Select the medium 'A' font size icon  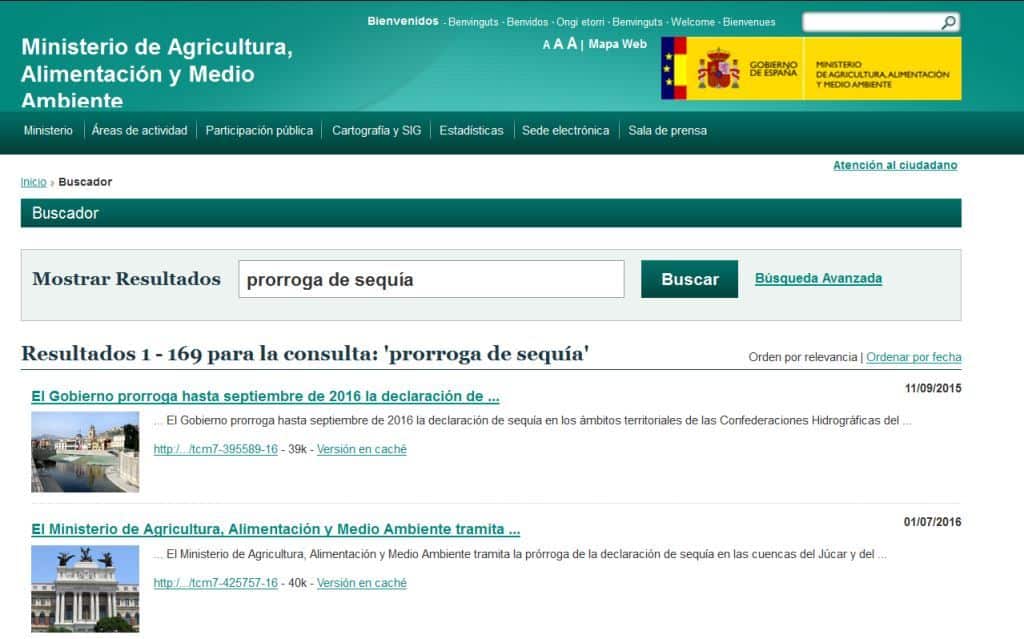point(558,44)
